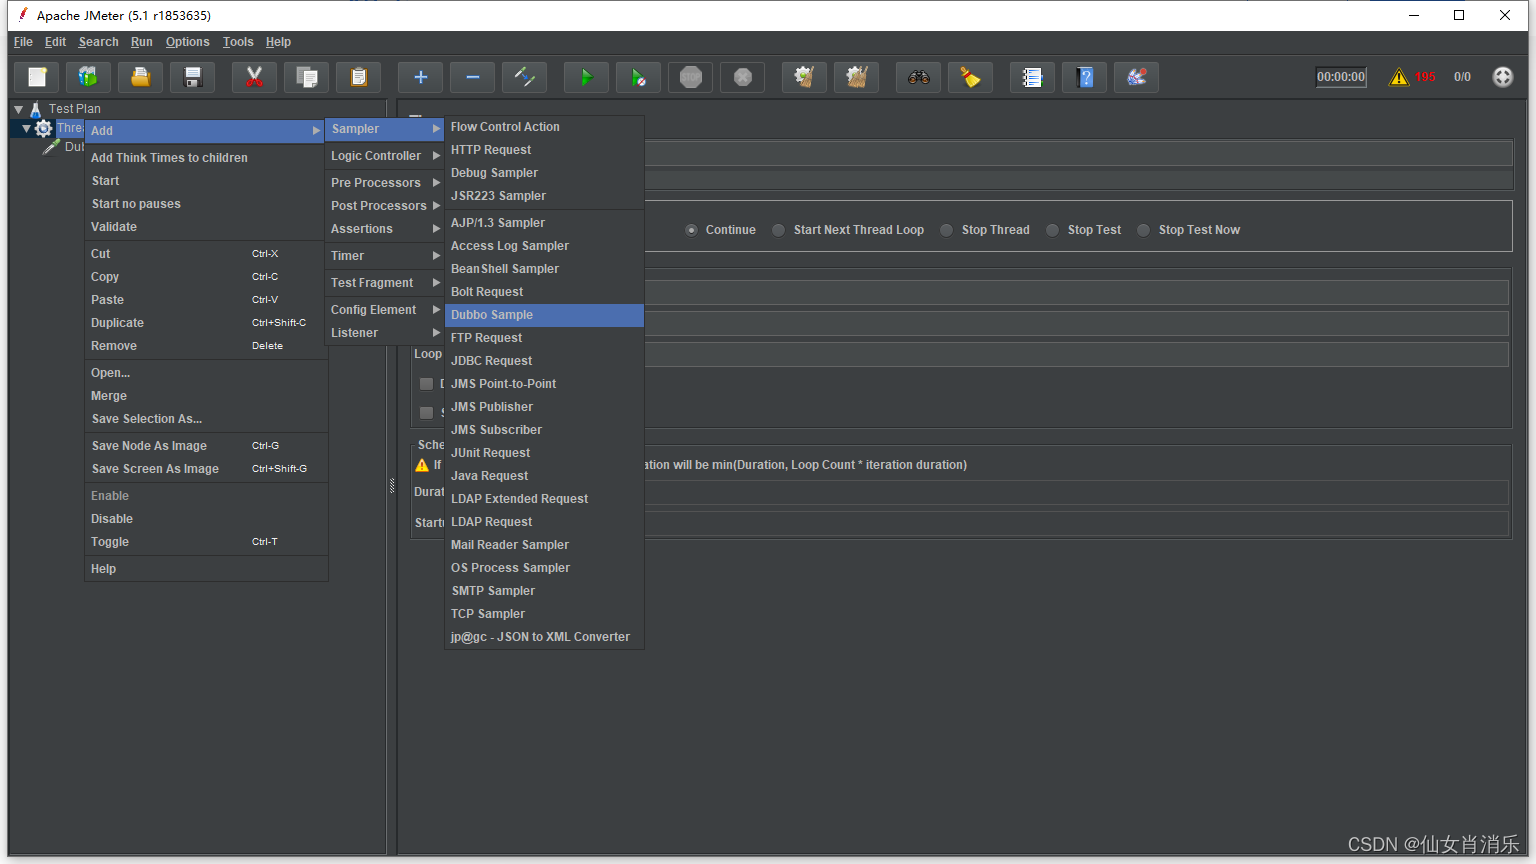The height and width of the screenshot is (864, 1536).
Task: Select the Continue radio button
Action: pos(691,230)
